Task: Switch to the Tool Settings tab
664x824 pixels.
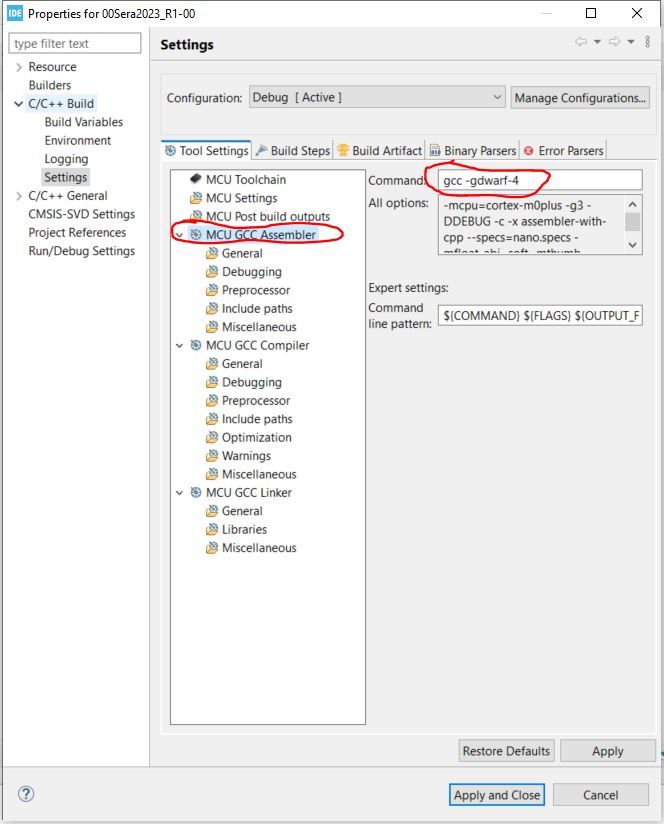Action: [206, 150]
